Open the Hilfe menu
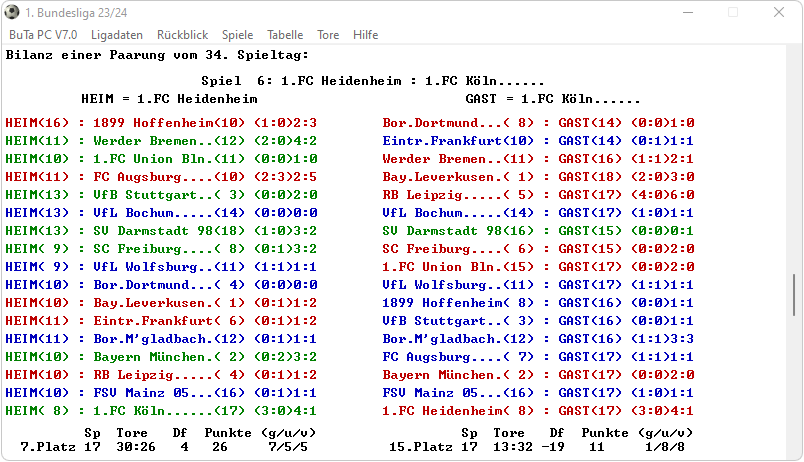The image size is (804, 462). [x=365, y=35]
